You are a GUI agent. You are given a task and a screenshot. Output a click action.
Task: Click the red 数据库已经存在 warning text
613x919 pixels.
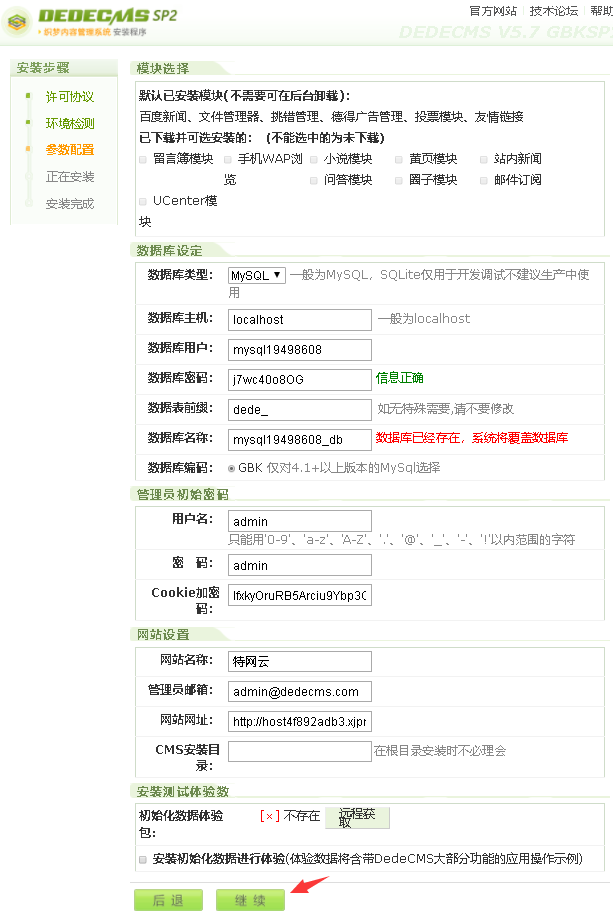[x=472, y=438]
